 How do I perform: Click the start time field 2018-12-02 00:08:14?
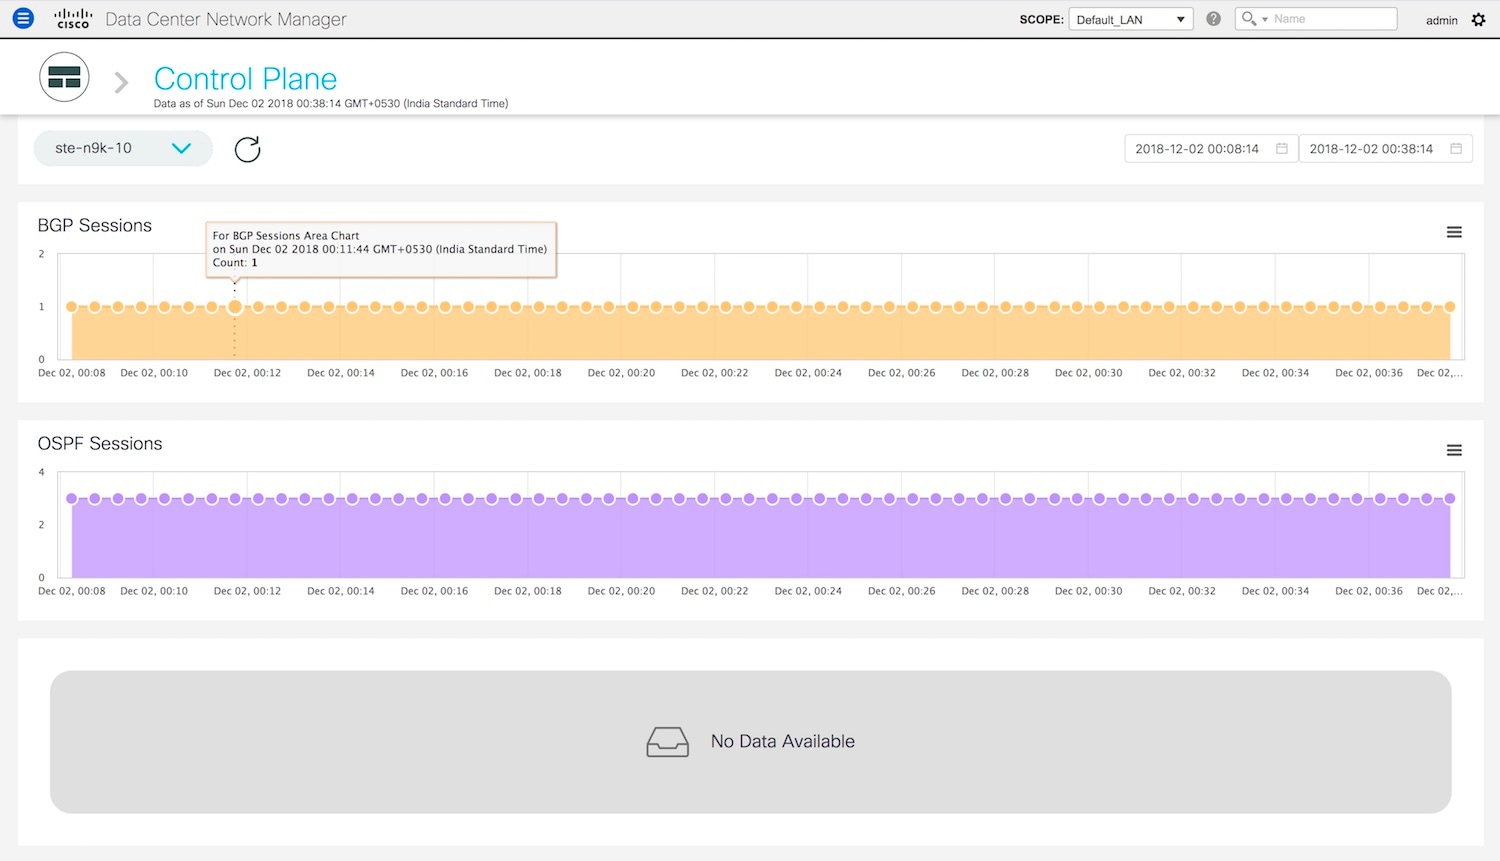tap(1211, 149)
